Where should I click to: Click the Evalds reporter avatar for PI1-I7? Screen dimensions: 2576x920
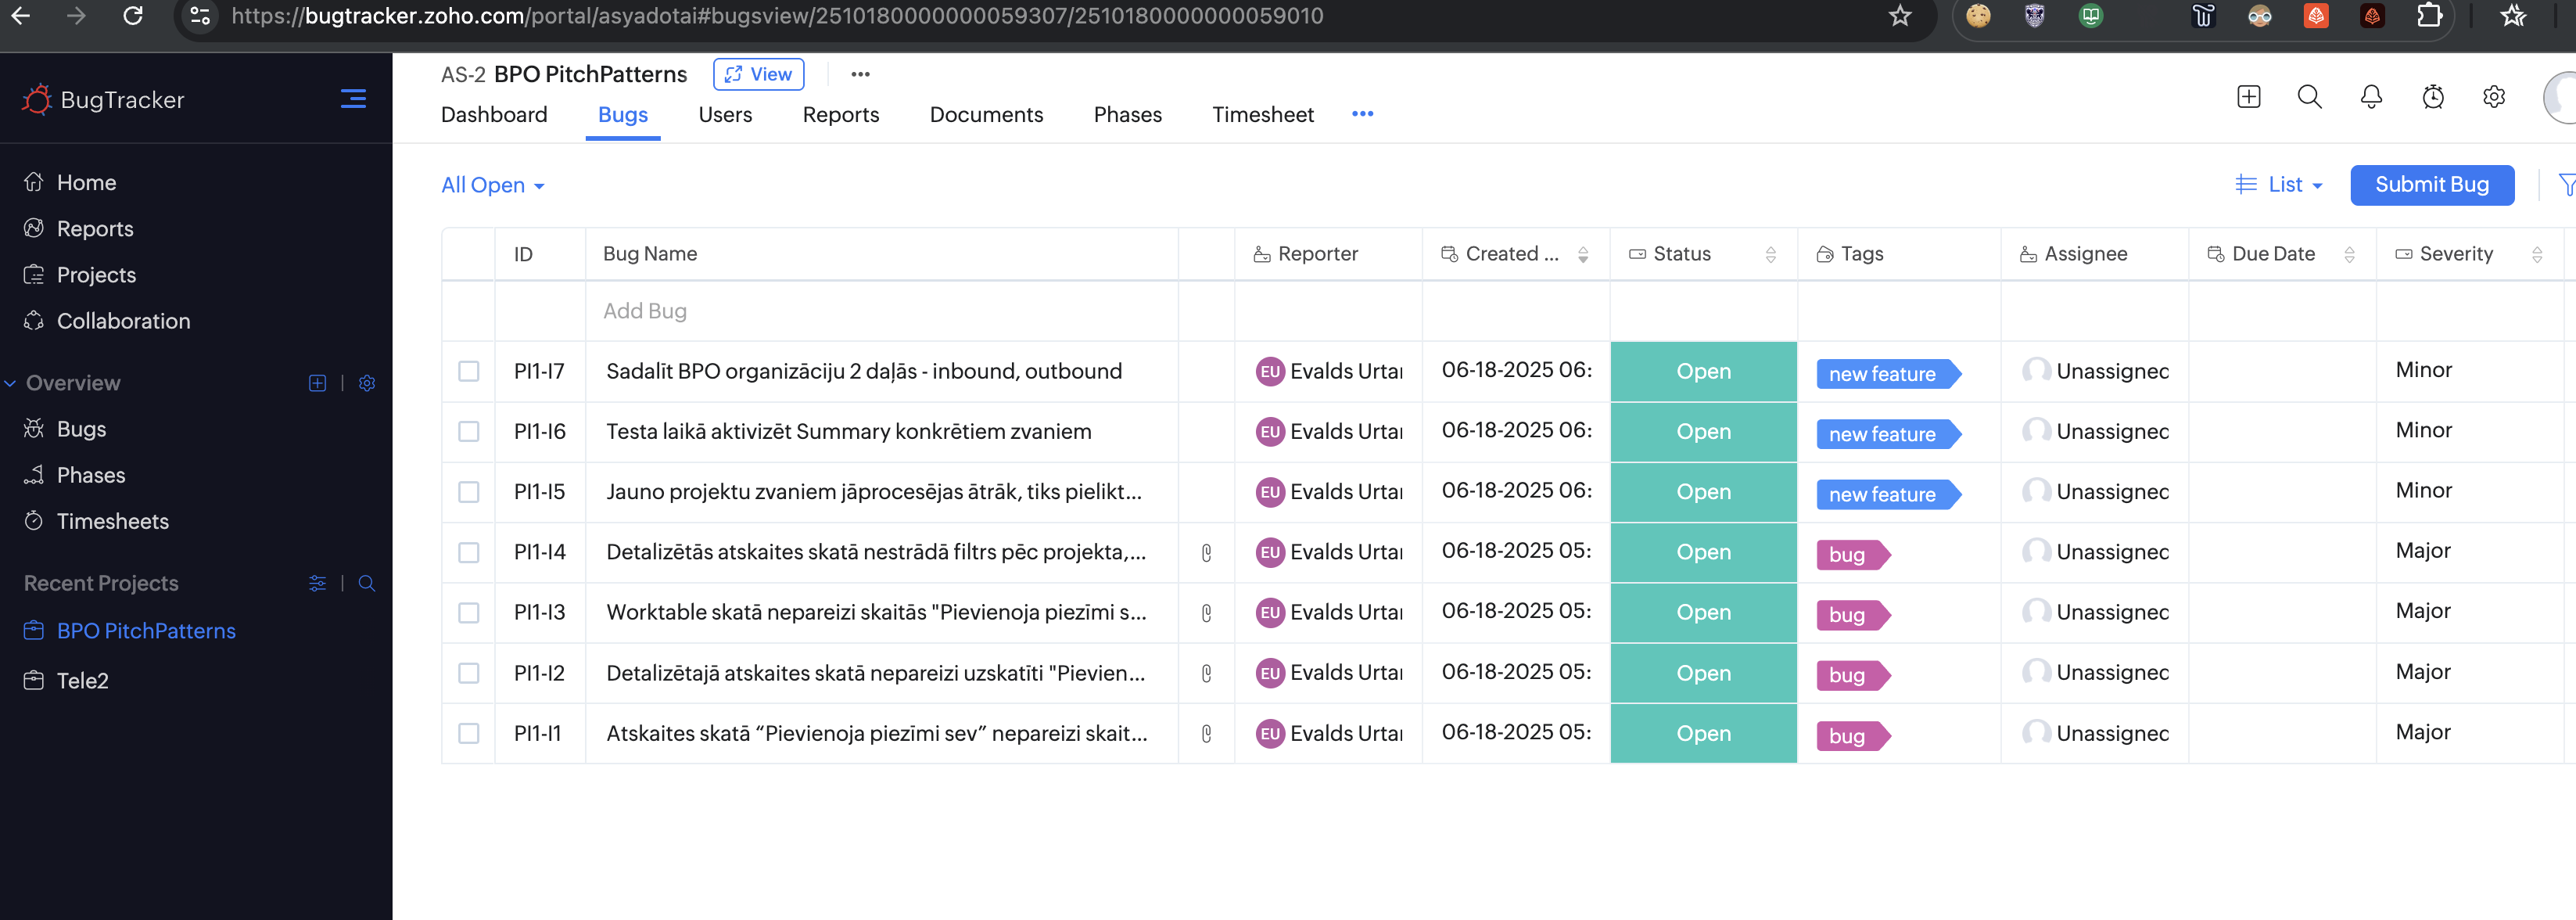1270,372
